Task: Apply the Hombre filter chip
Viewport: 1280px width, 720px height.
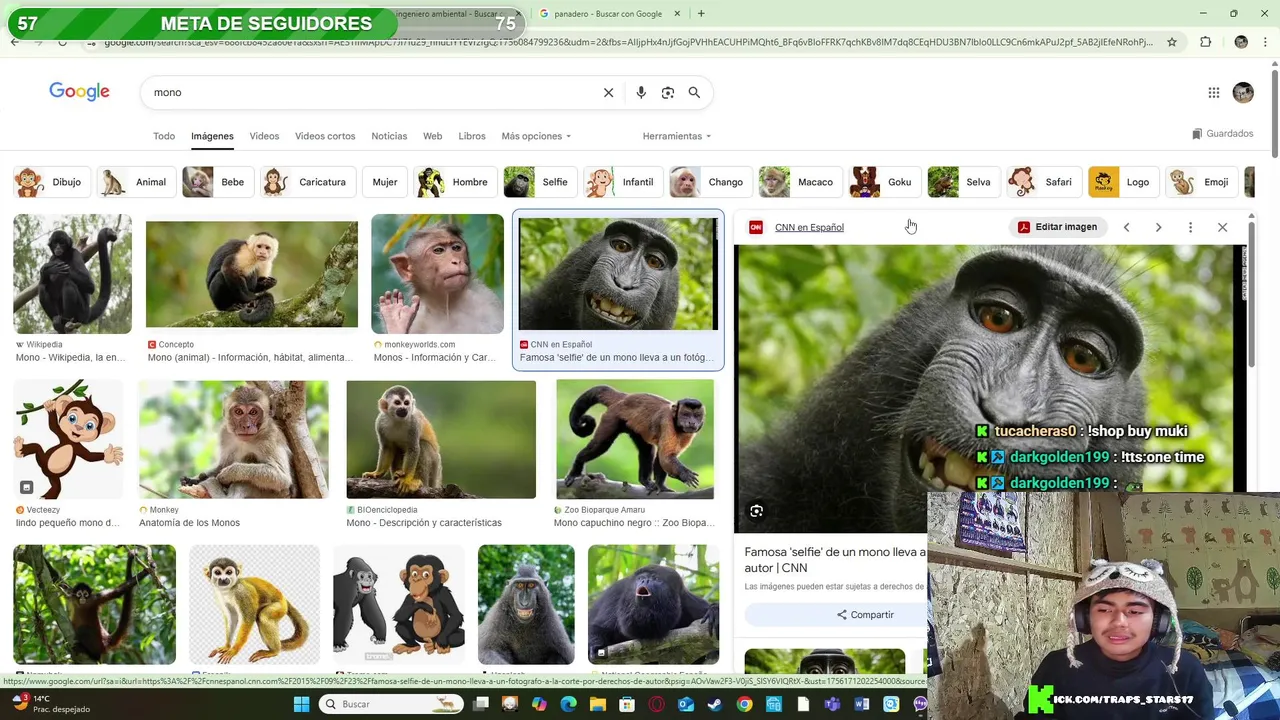Action: [x=455, y=182]
